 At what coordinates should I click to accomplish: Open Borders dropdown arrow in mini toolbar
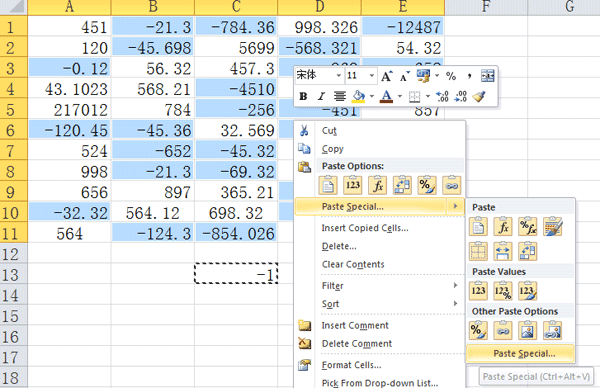tap(427, 96)
